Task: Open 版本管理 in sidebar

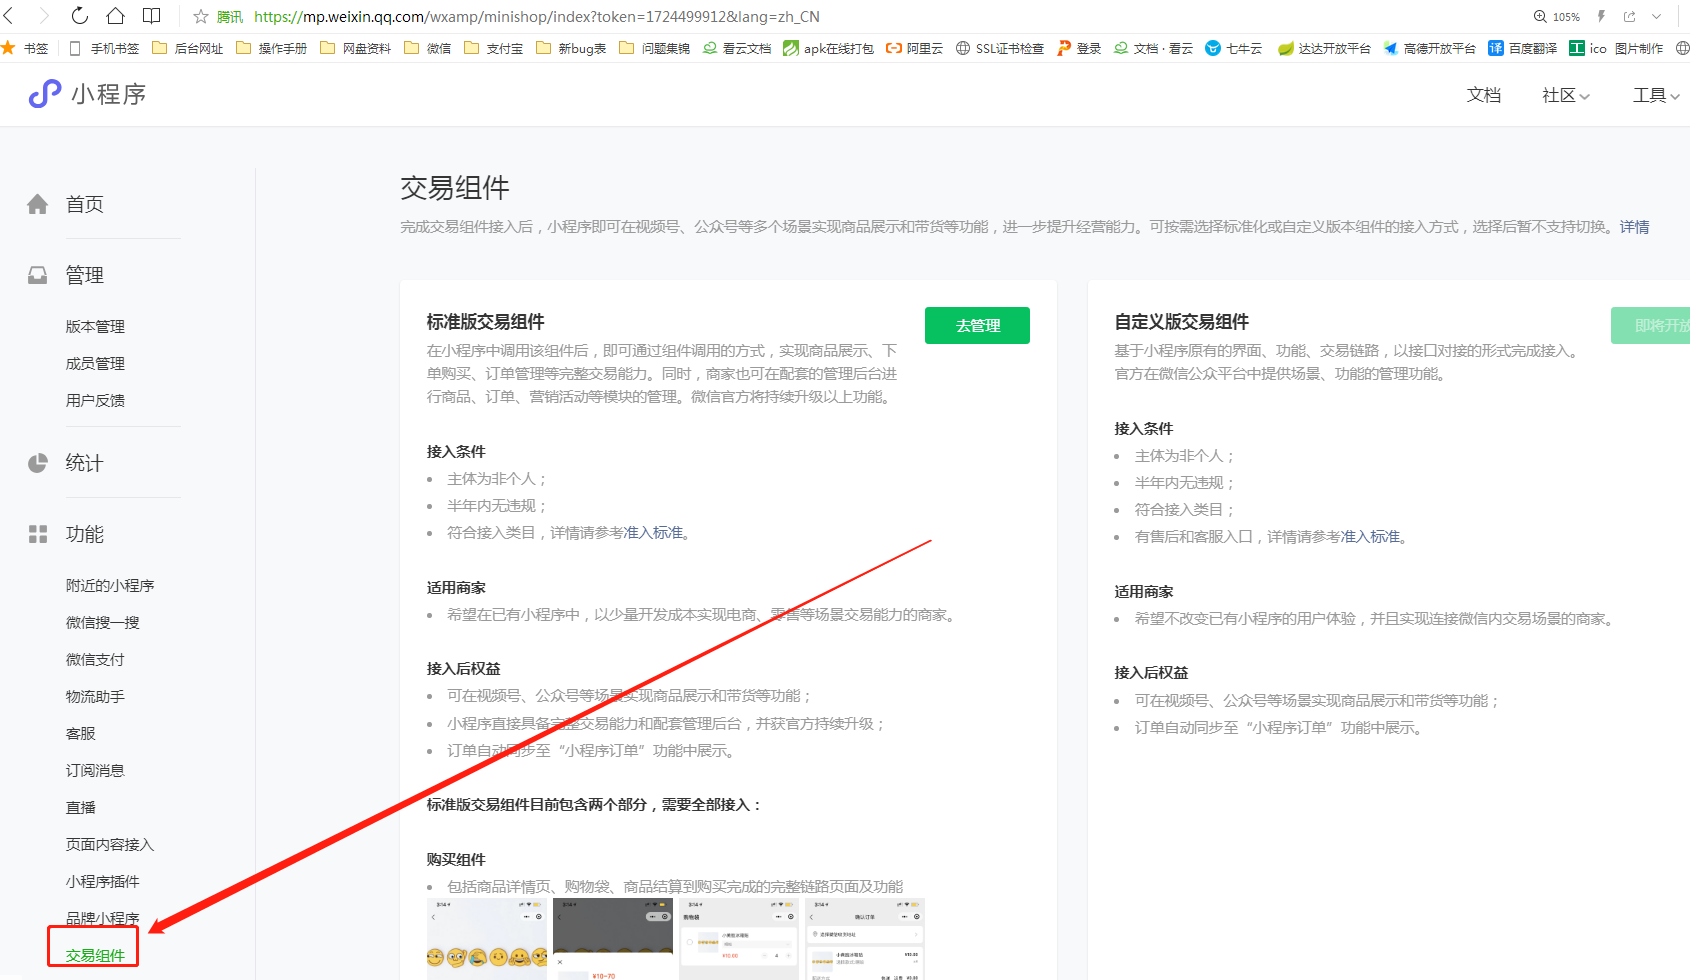Action: [x=95, y=326]
